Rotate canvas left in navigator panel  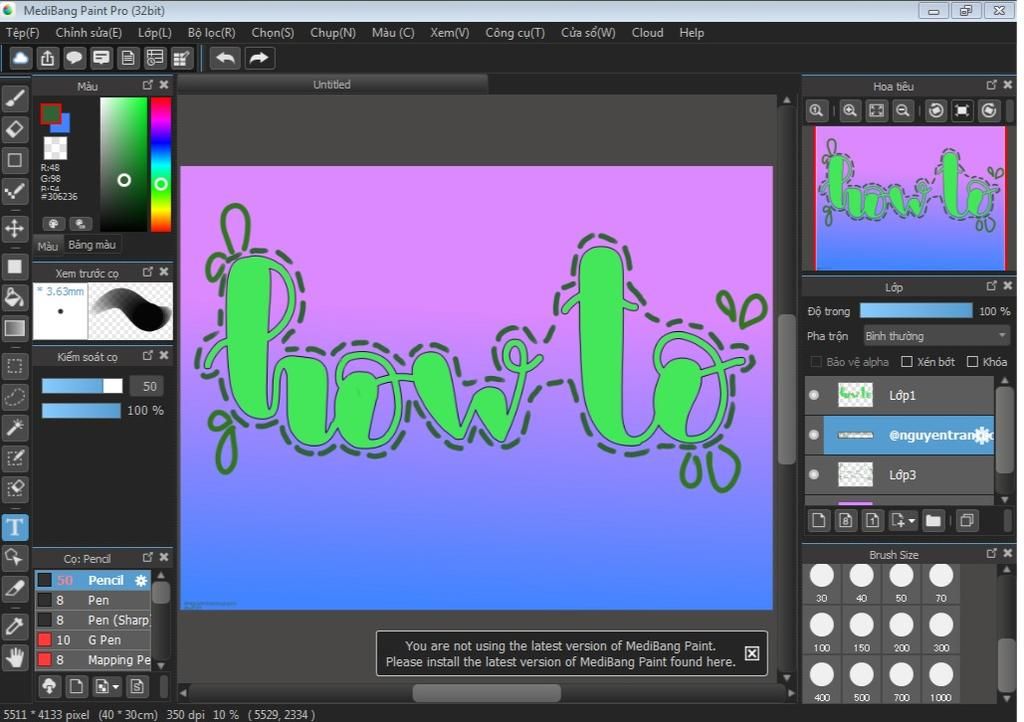(936, 110)
